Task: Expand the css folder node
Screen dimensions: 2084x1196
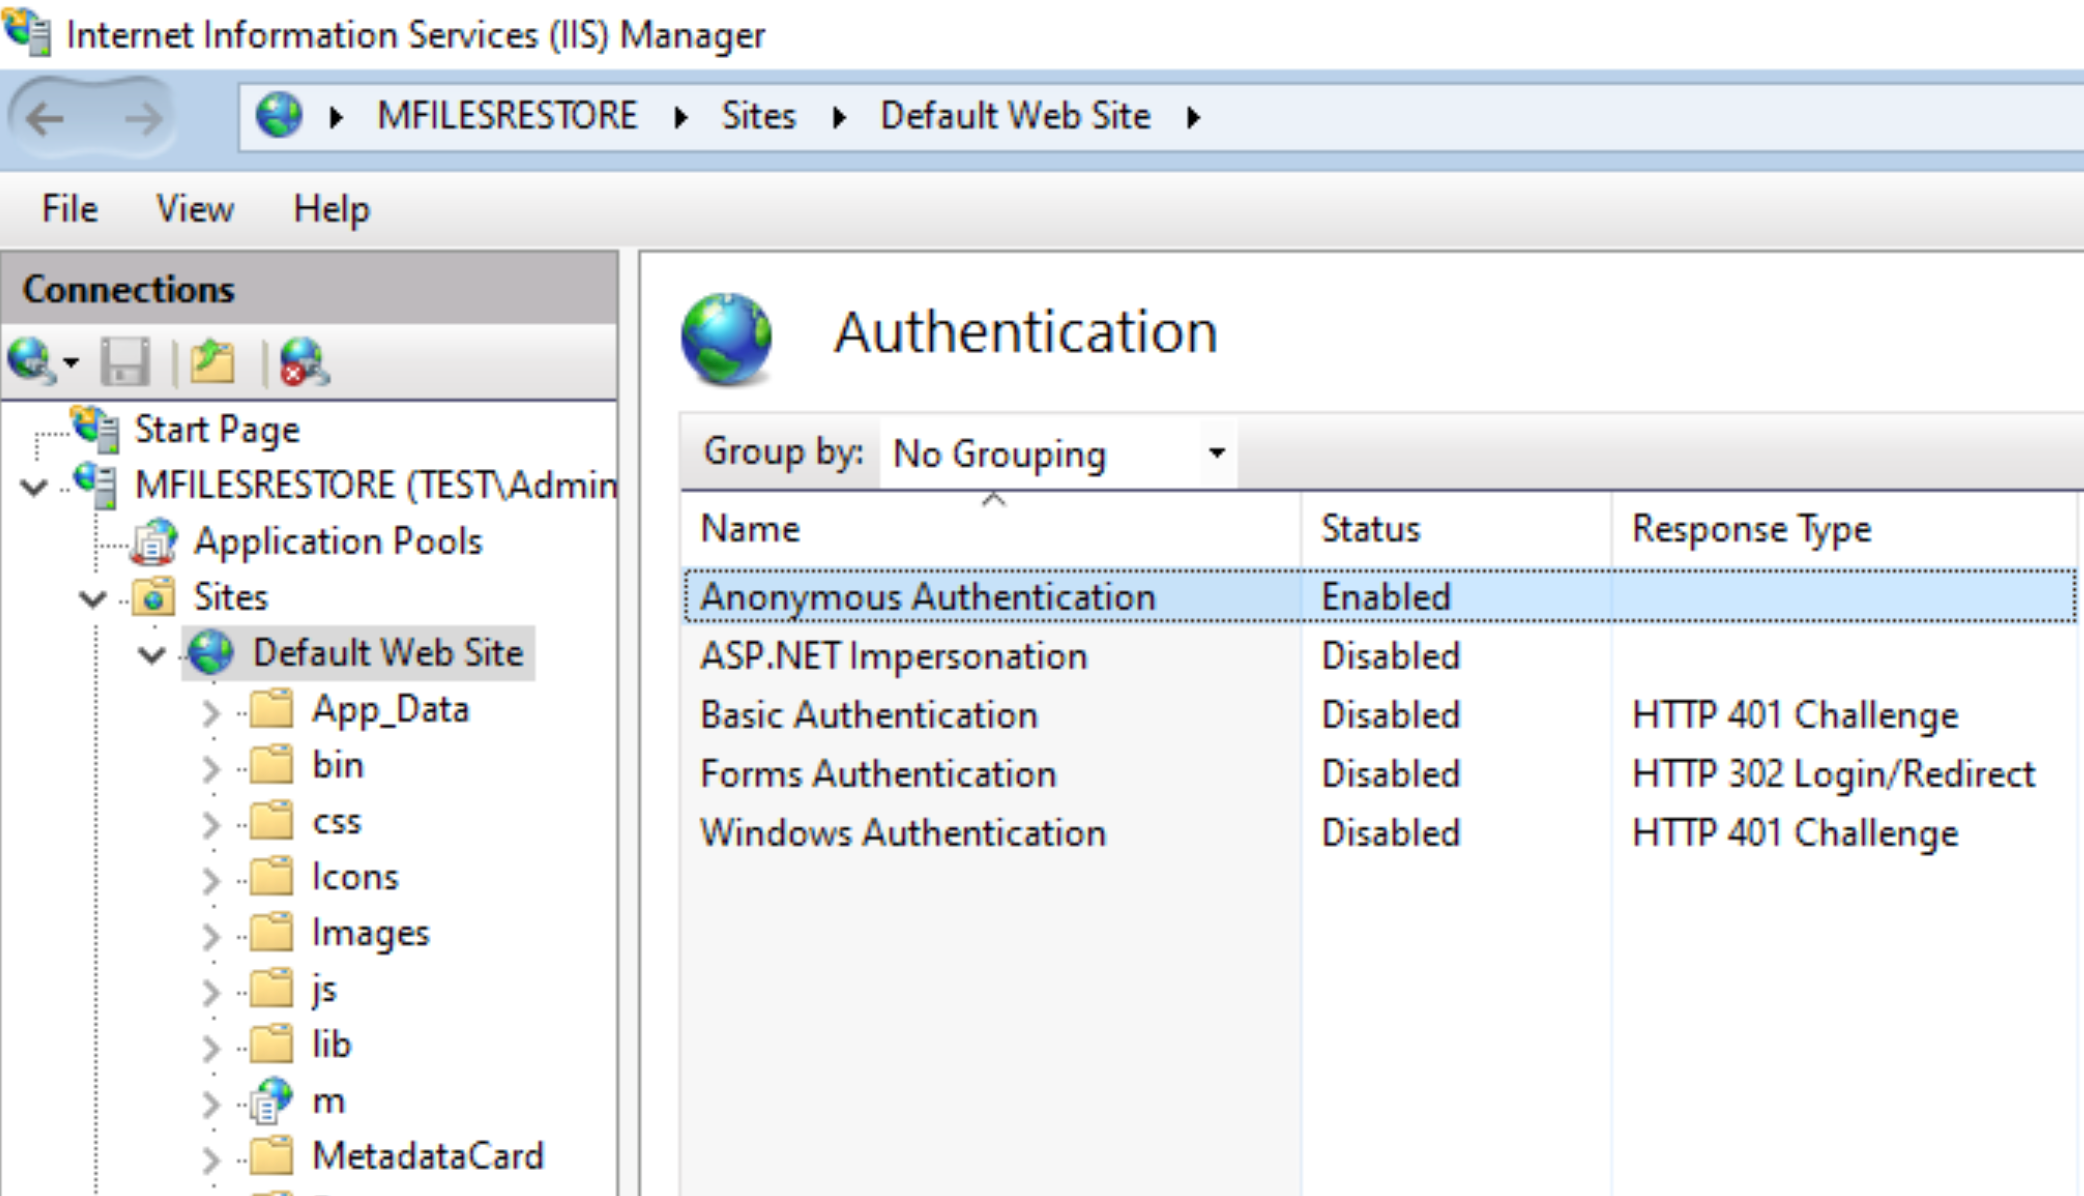Action: coord(210,824)
